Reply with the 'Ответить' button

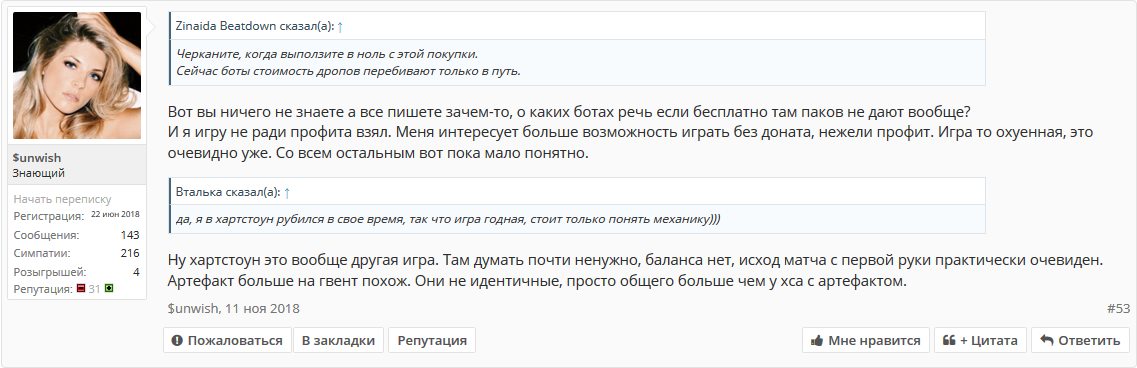coord(1080,340)
